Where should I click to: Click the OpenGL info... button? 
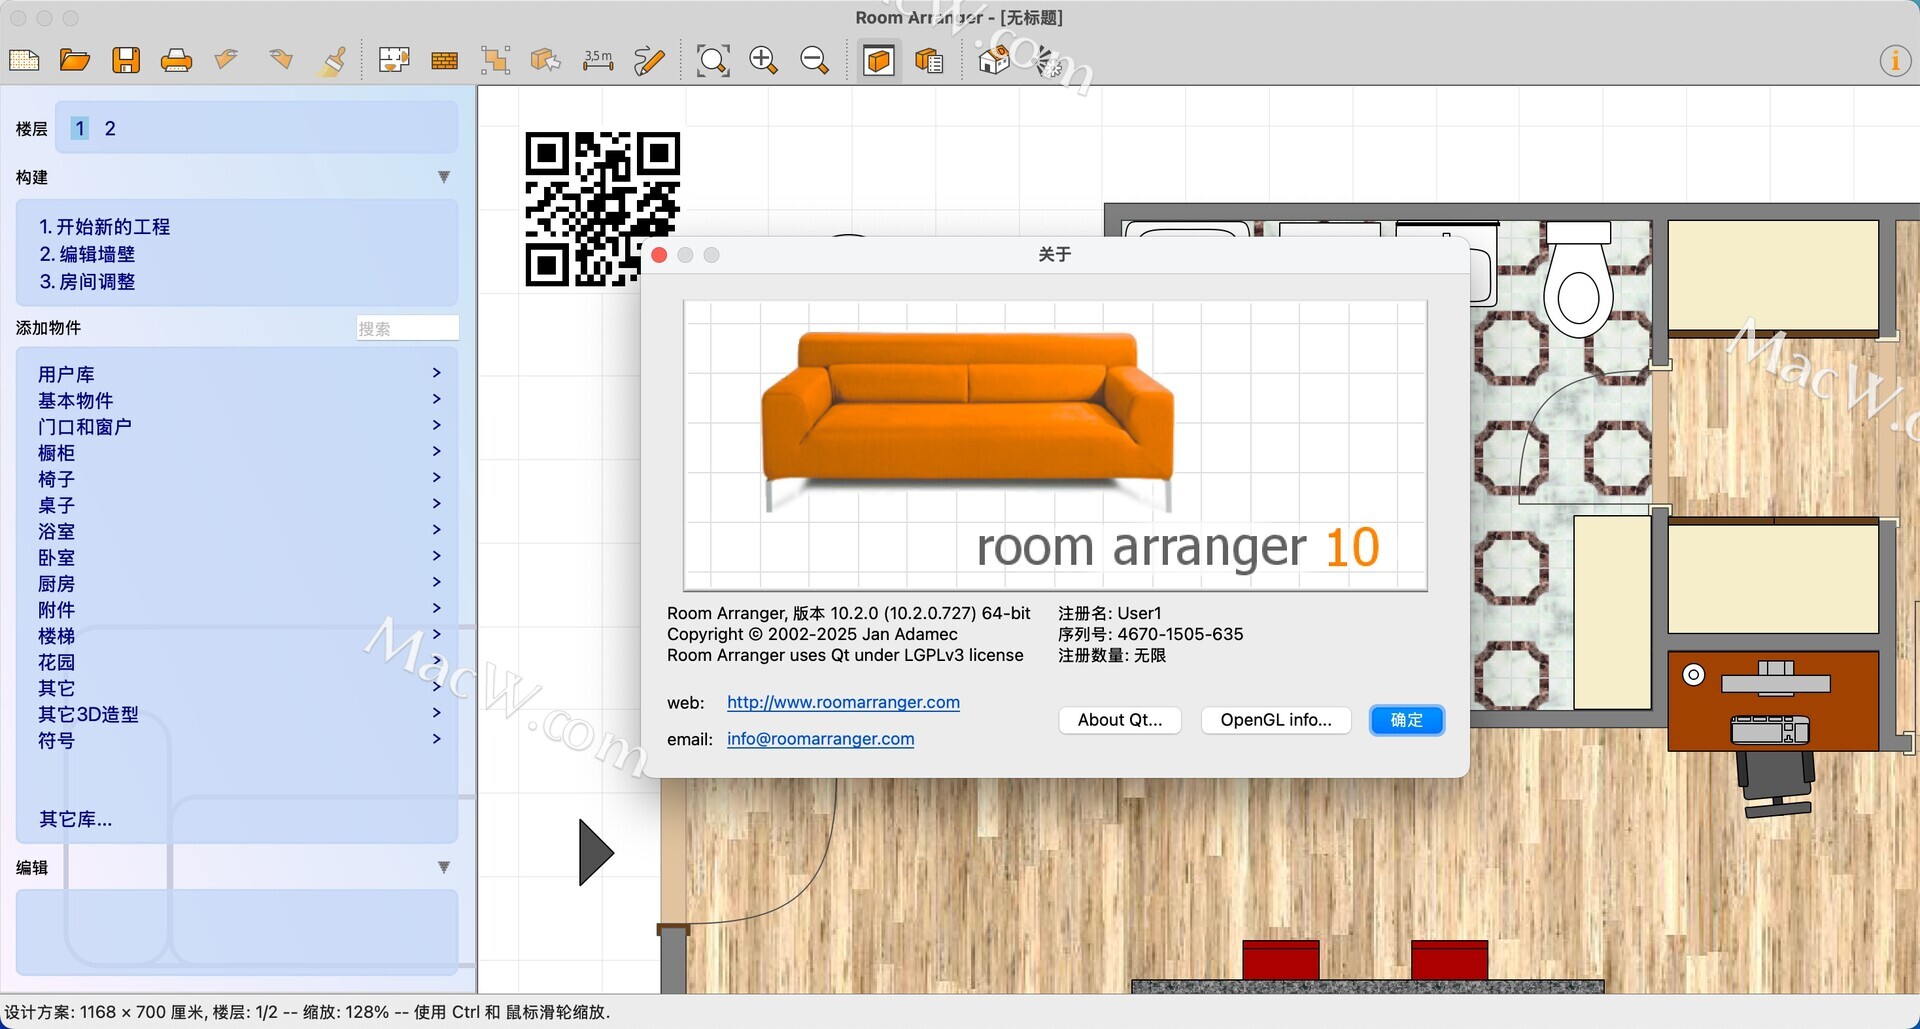(x=1276, y=720)
